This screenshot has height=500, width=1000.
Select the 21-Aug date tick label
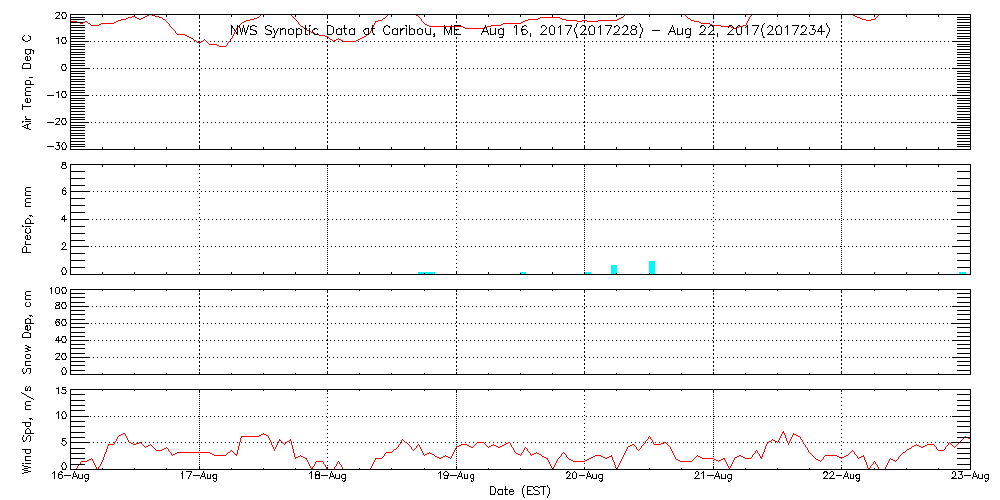pyautogui.click(x=713, y=478)
